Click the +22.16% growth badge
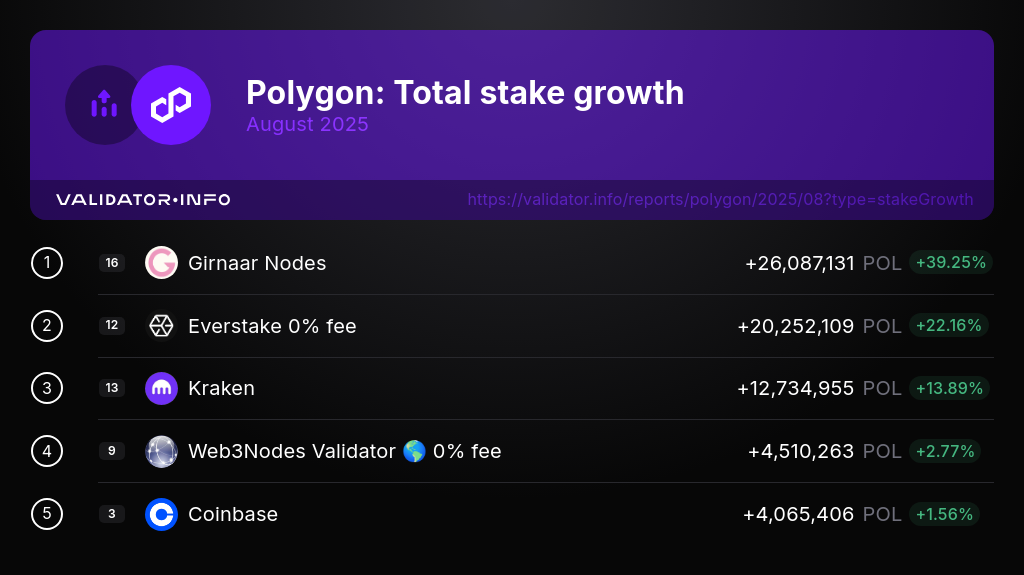The width and height of the screenshot is (1024, 575). [950, 326]
